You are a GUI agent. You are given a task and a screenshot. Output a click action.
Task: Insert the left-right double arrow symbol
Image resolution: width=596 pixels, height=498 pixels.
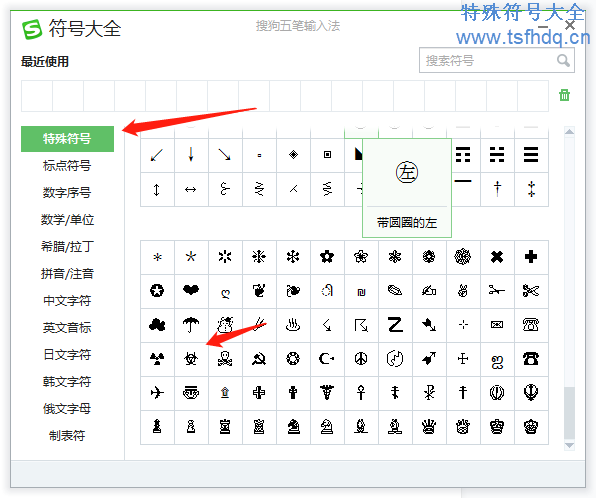point(191,189)
